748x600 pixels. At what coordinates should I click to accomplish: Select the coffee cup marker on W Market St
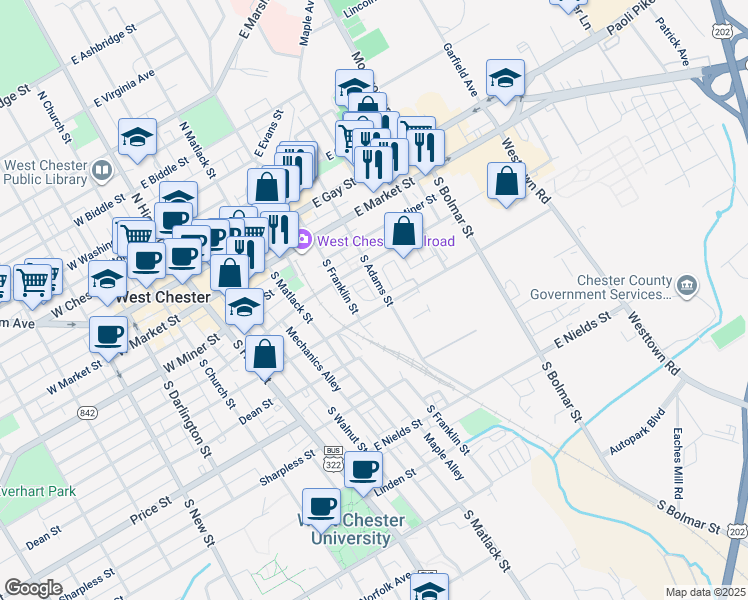tap(108, 337)
